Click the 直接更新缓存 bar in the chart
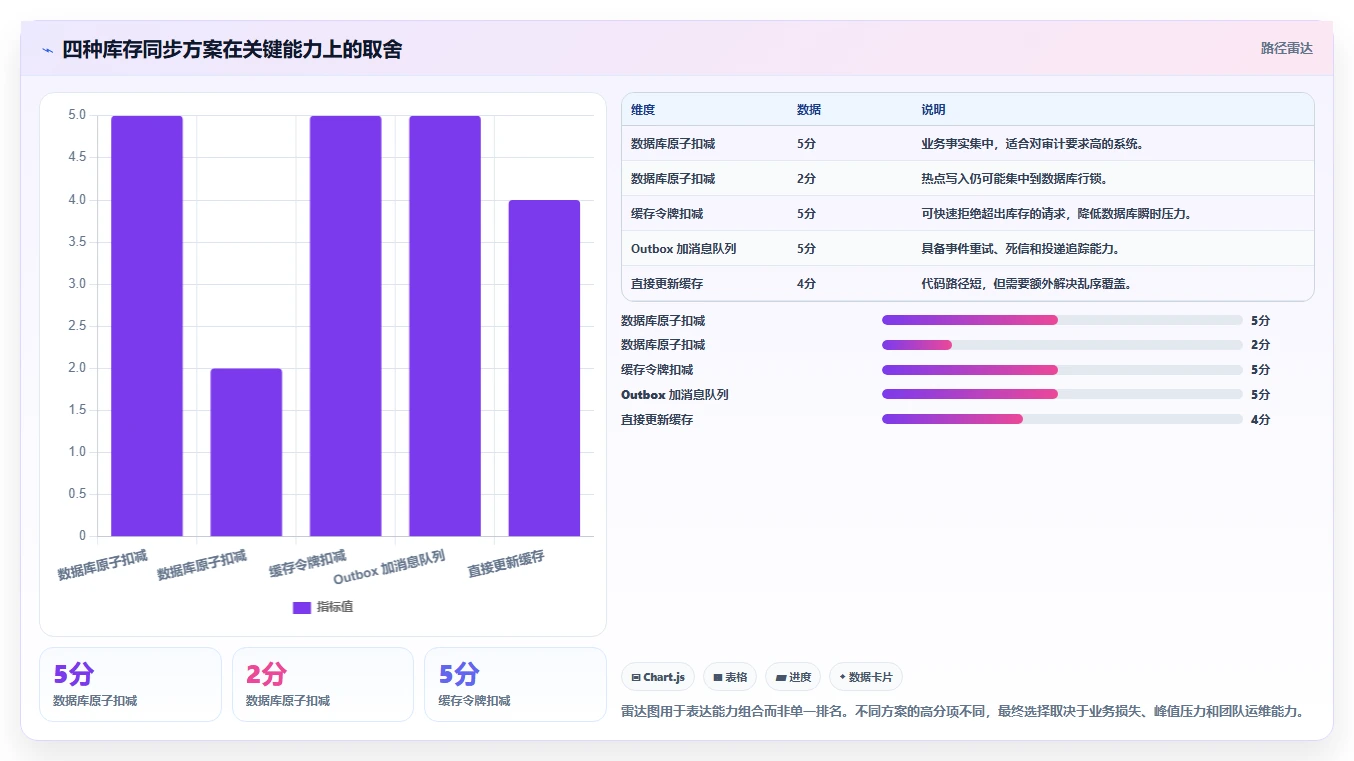This screenshot has height=761, width=1354. coord(544,368)
